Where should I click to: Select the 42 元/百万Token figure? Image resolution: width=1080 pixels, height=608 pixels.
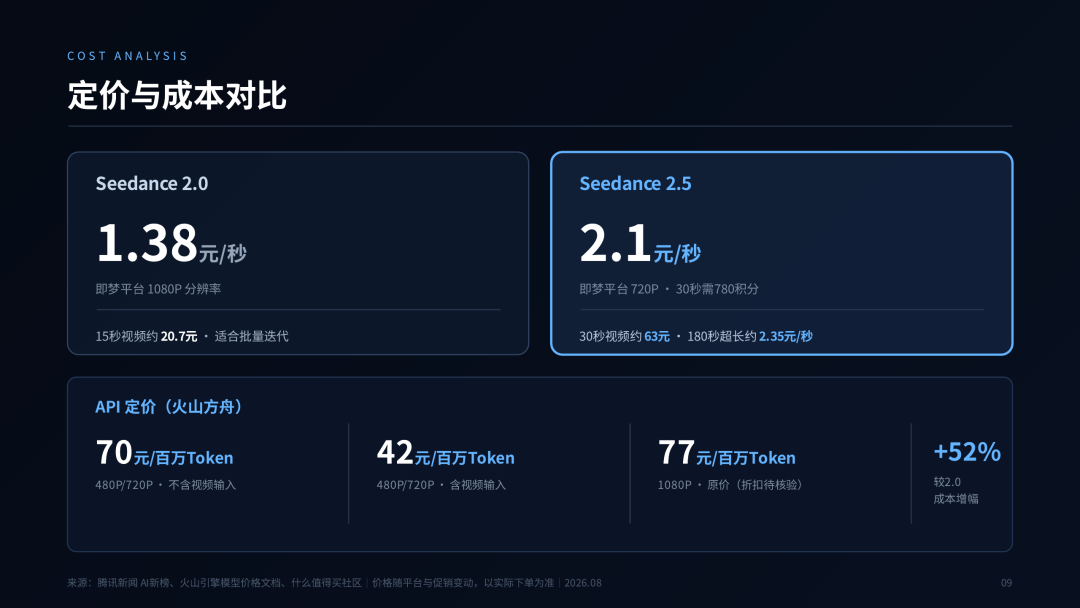pyautogui.click(x=445, y=453)
